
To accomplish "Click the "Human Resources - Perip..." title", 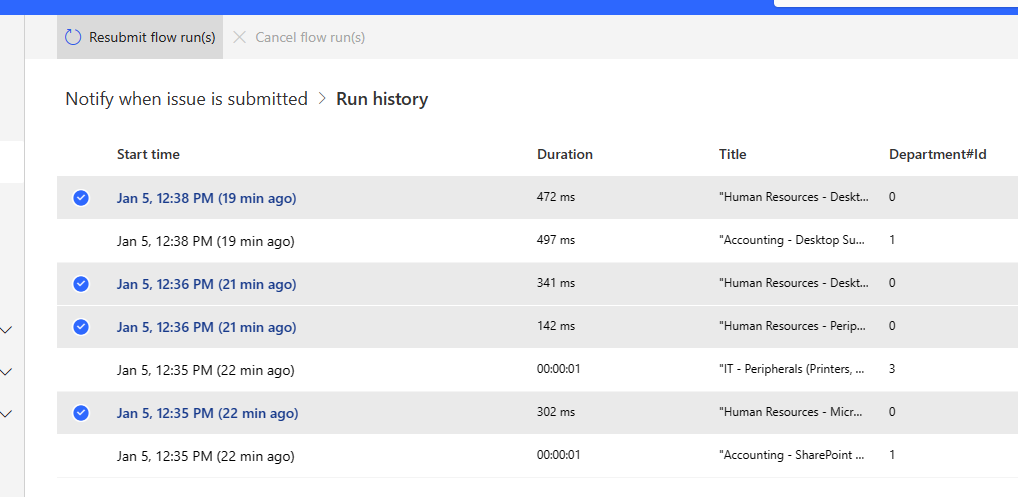I will (x=793, y=326).
